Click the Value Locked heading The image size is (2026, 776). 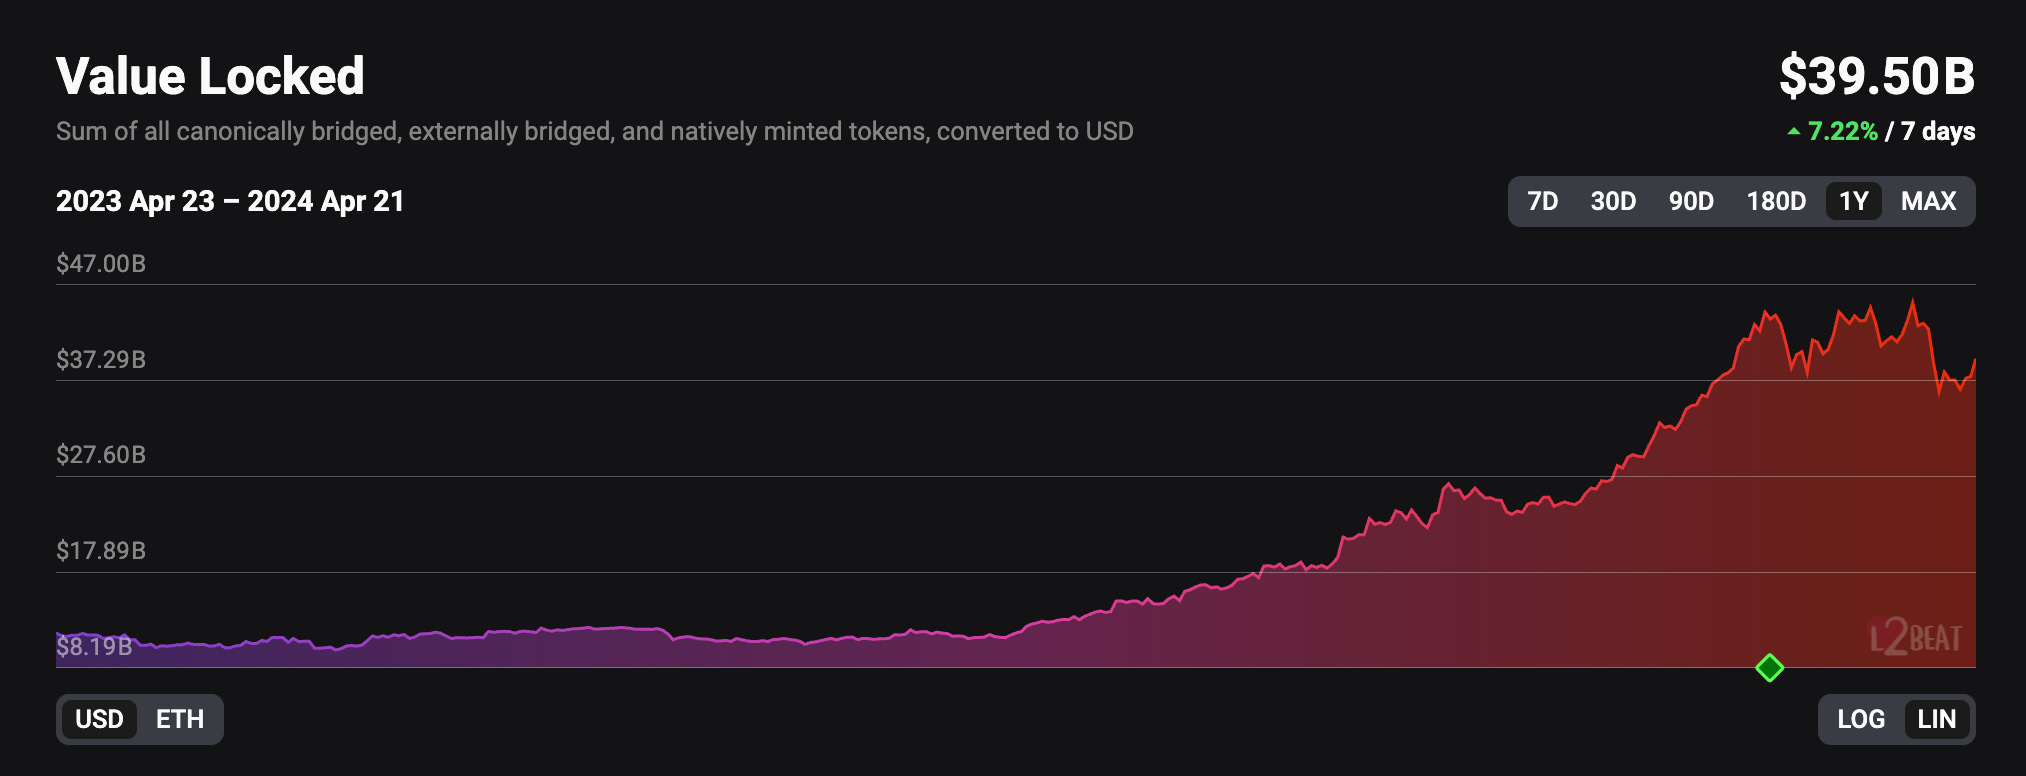(210, 76)
